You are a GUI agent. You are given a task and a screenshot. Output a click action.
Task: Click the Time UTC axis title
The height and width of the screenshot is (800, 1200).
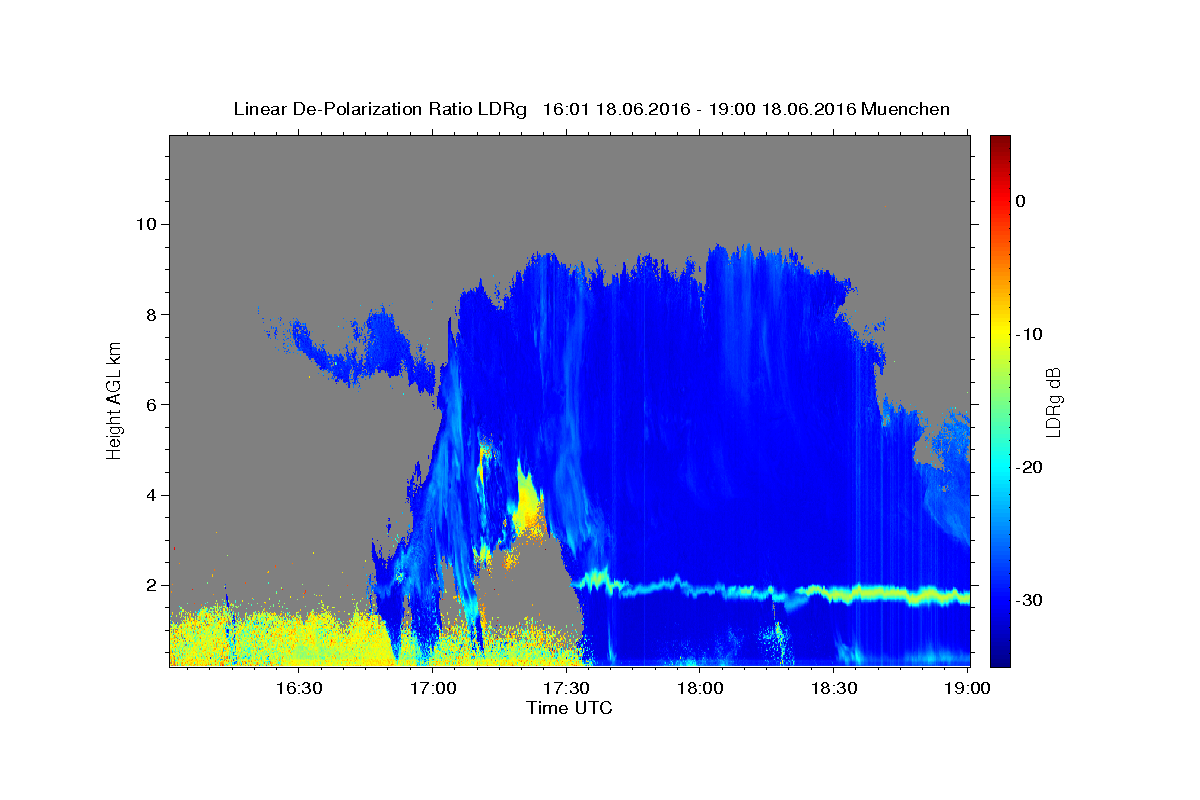[x=569, y=708]
